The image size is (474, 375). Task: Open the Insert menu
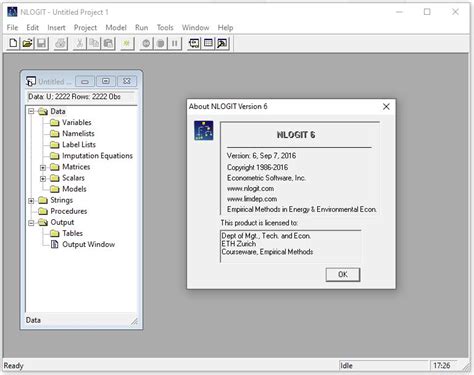pos(56,28)
